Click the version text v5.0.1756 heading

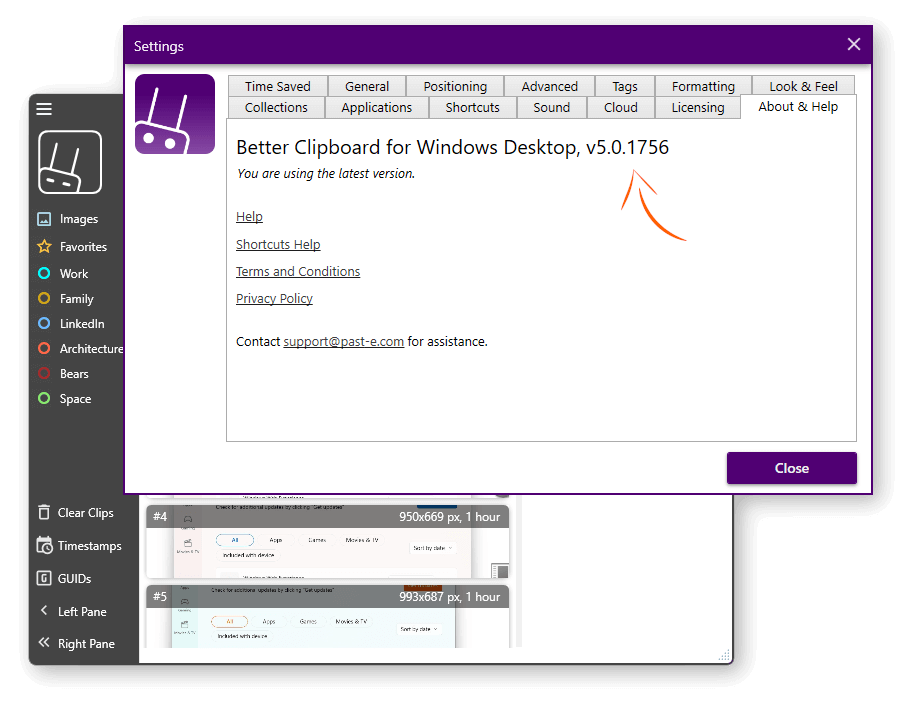pos(627,147)
